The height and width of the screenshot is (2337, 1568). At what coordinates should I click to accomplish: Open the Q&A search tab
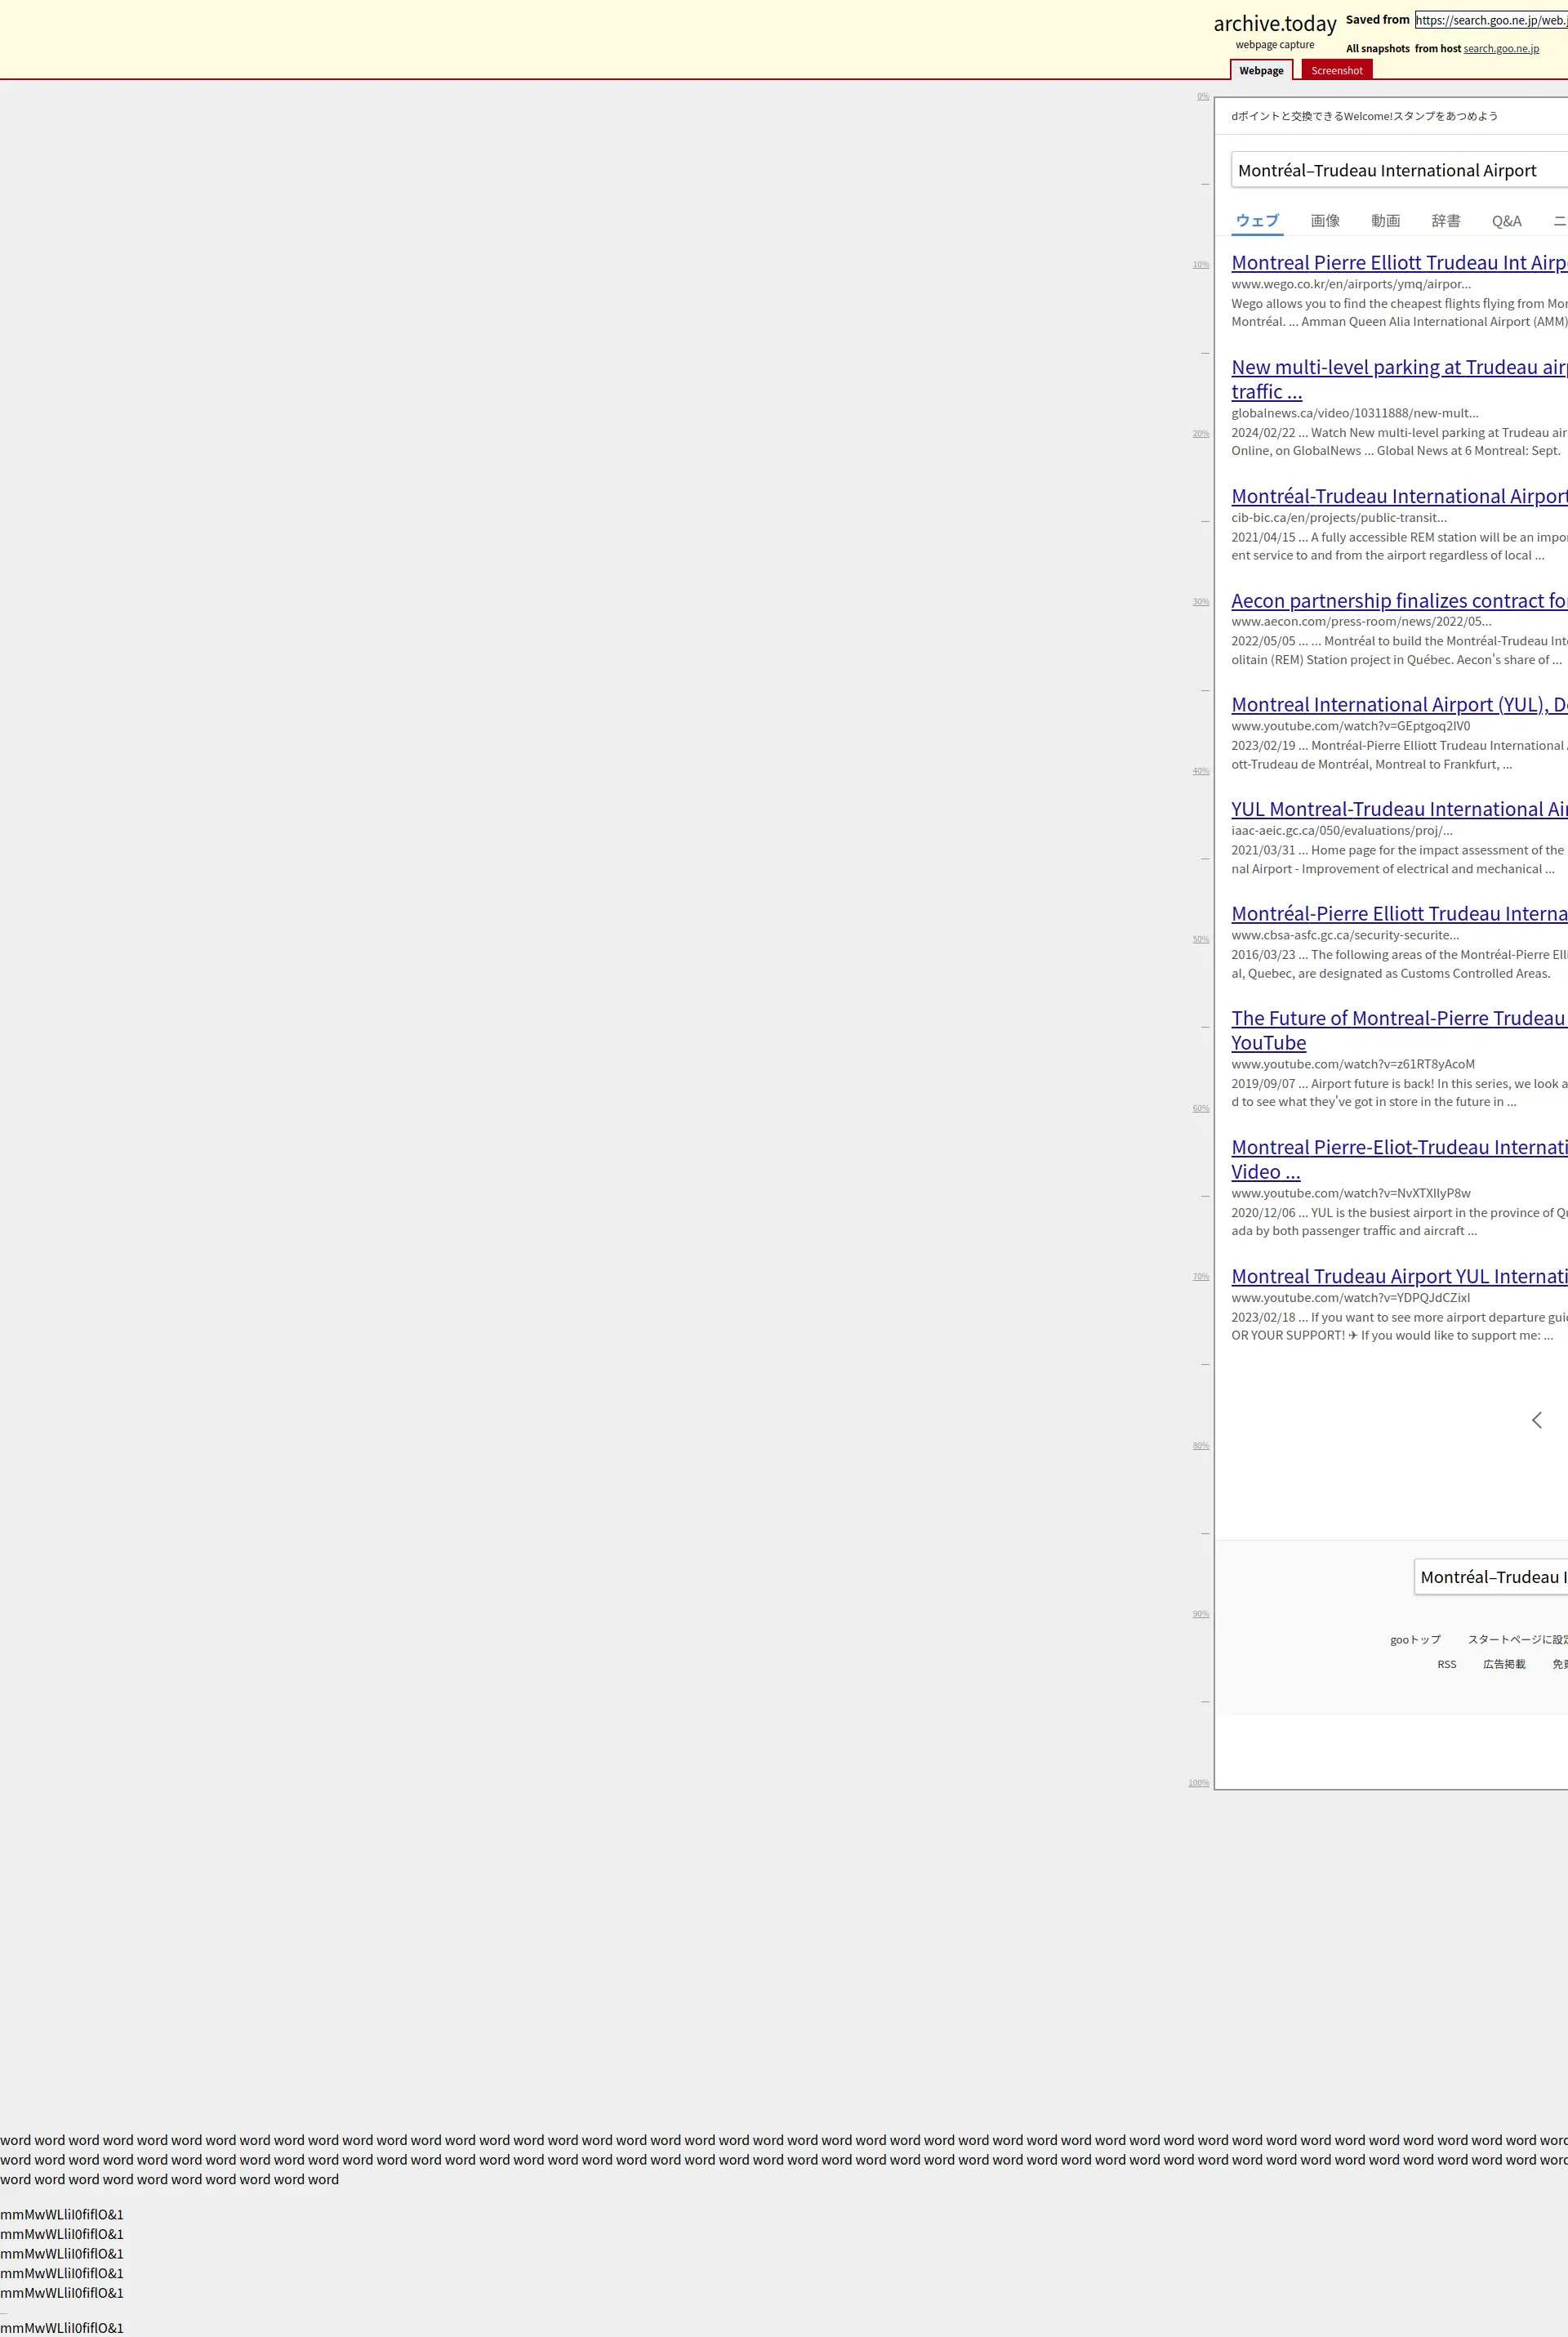1506,221
